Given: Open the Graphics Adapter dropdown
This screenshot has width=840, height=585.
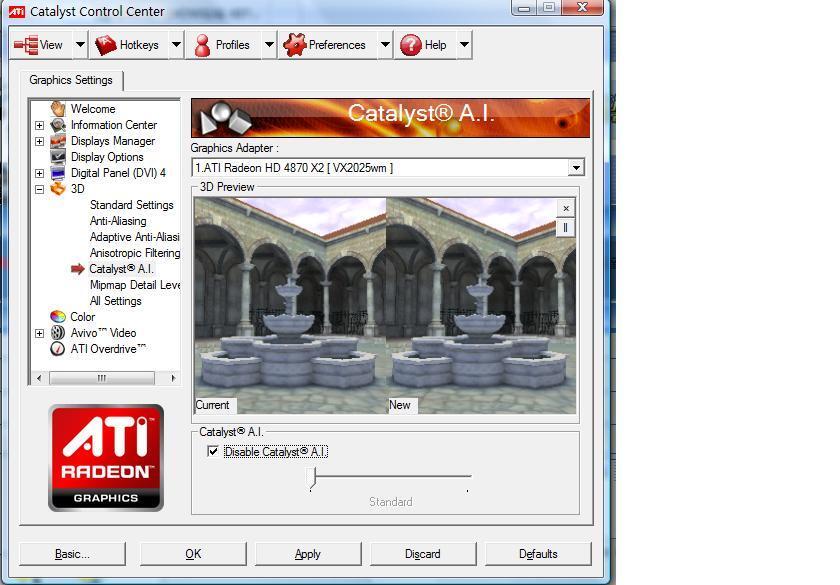Looking at the screenshot, I should coord(575,168).
